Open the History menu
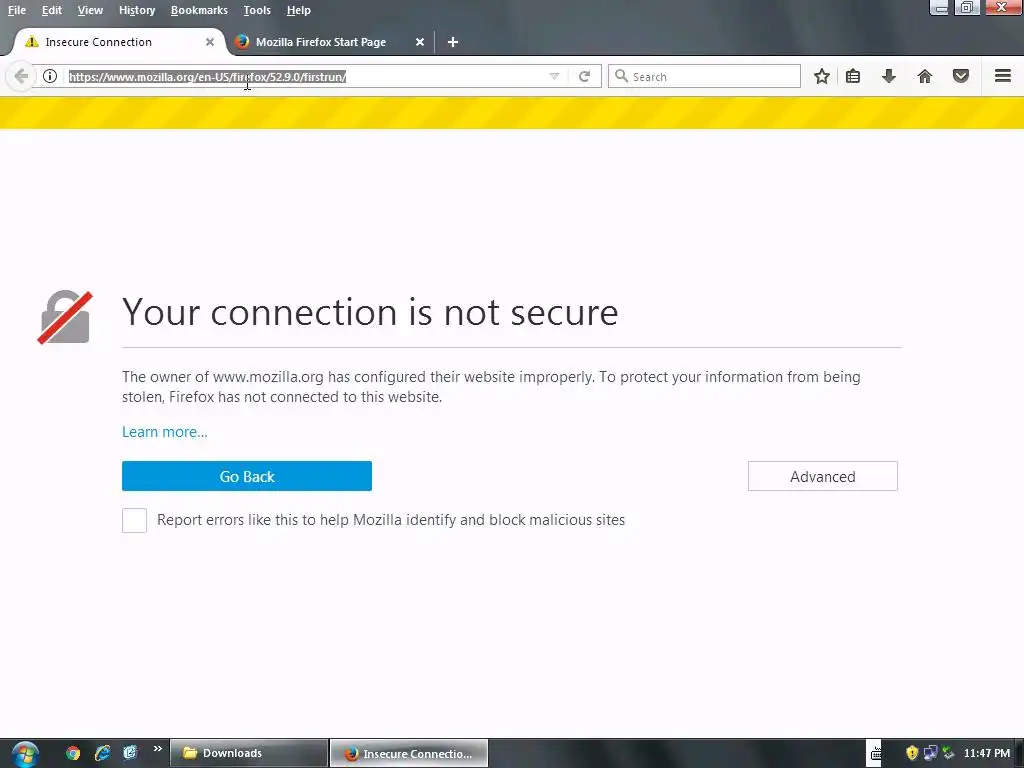 click(137, 10)
